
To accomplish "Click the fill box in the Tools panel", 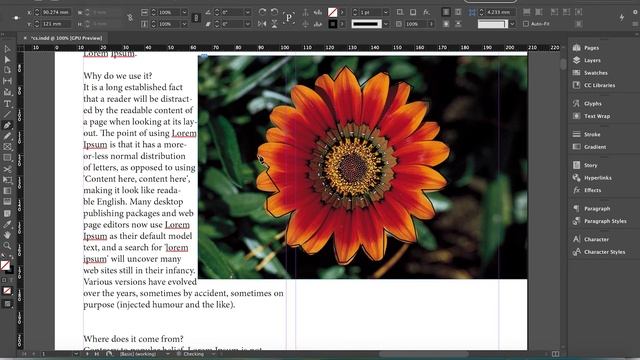I will 5,265.
